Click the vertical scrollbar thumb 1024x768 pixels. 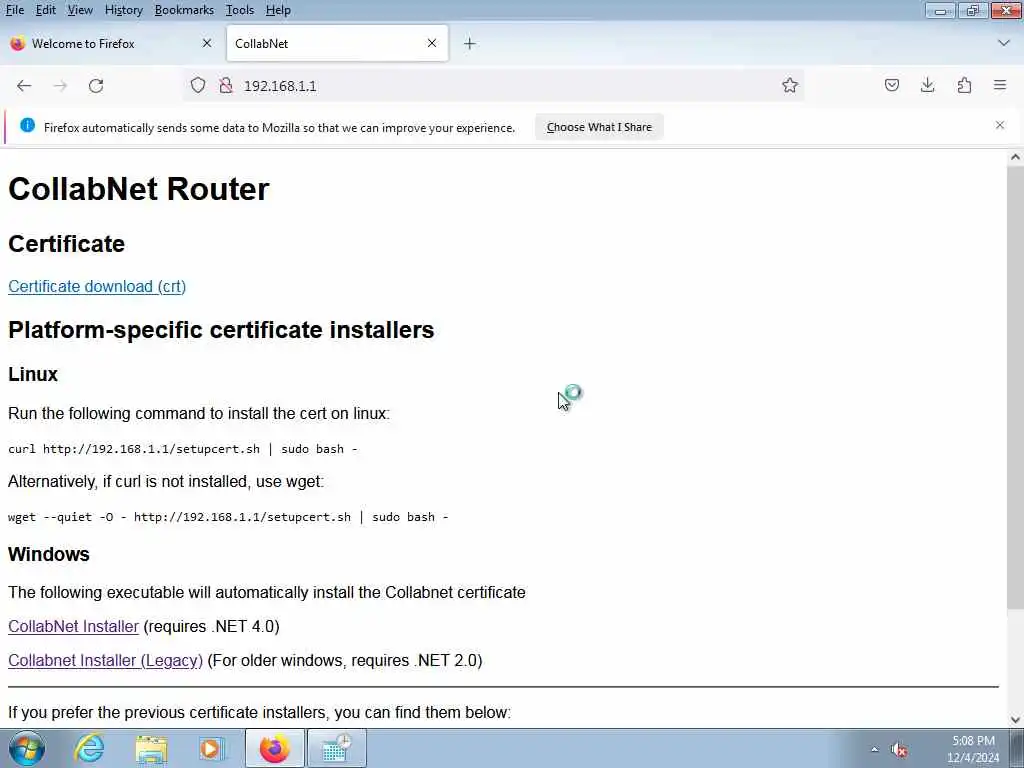coord(1015,387)
